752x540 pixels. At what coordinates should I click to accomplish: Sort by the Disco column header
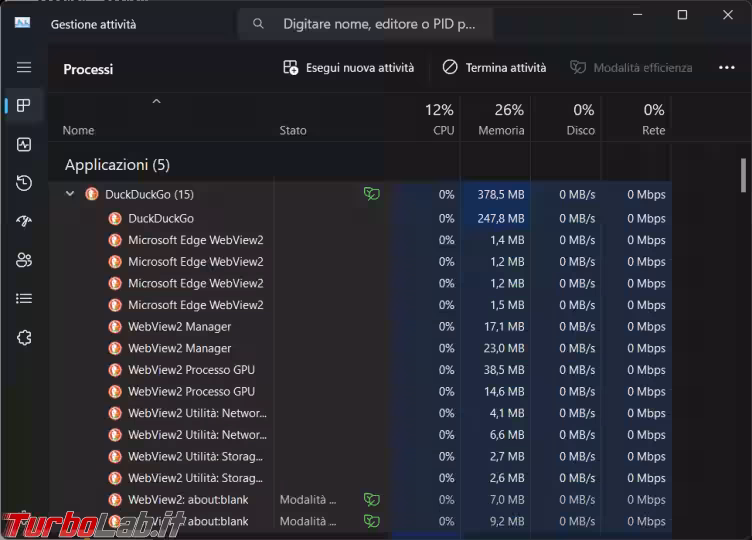coord(566,120)
